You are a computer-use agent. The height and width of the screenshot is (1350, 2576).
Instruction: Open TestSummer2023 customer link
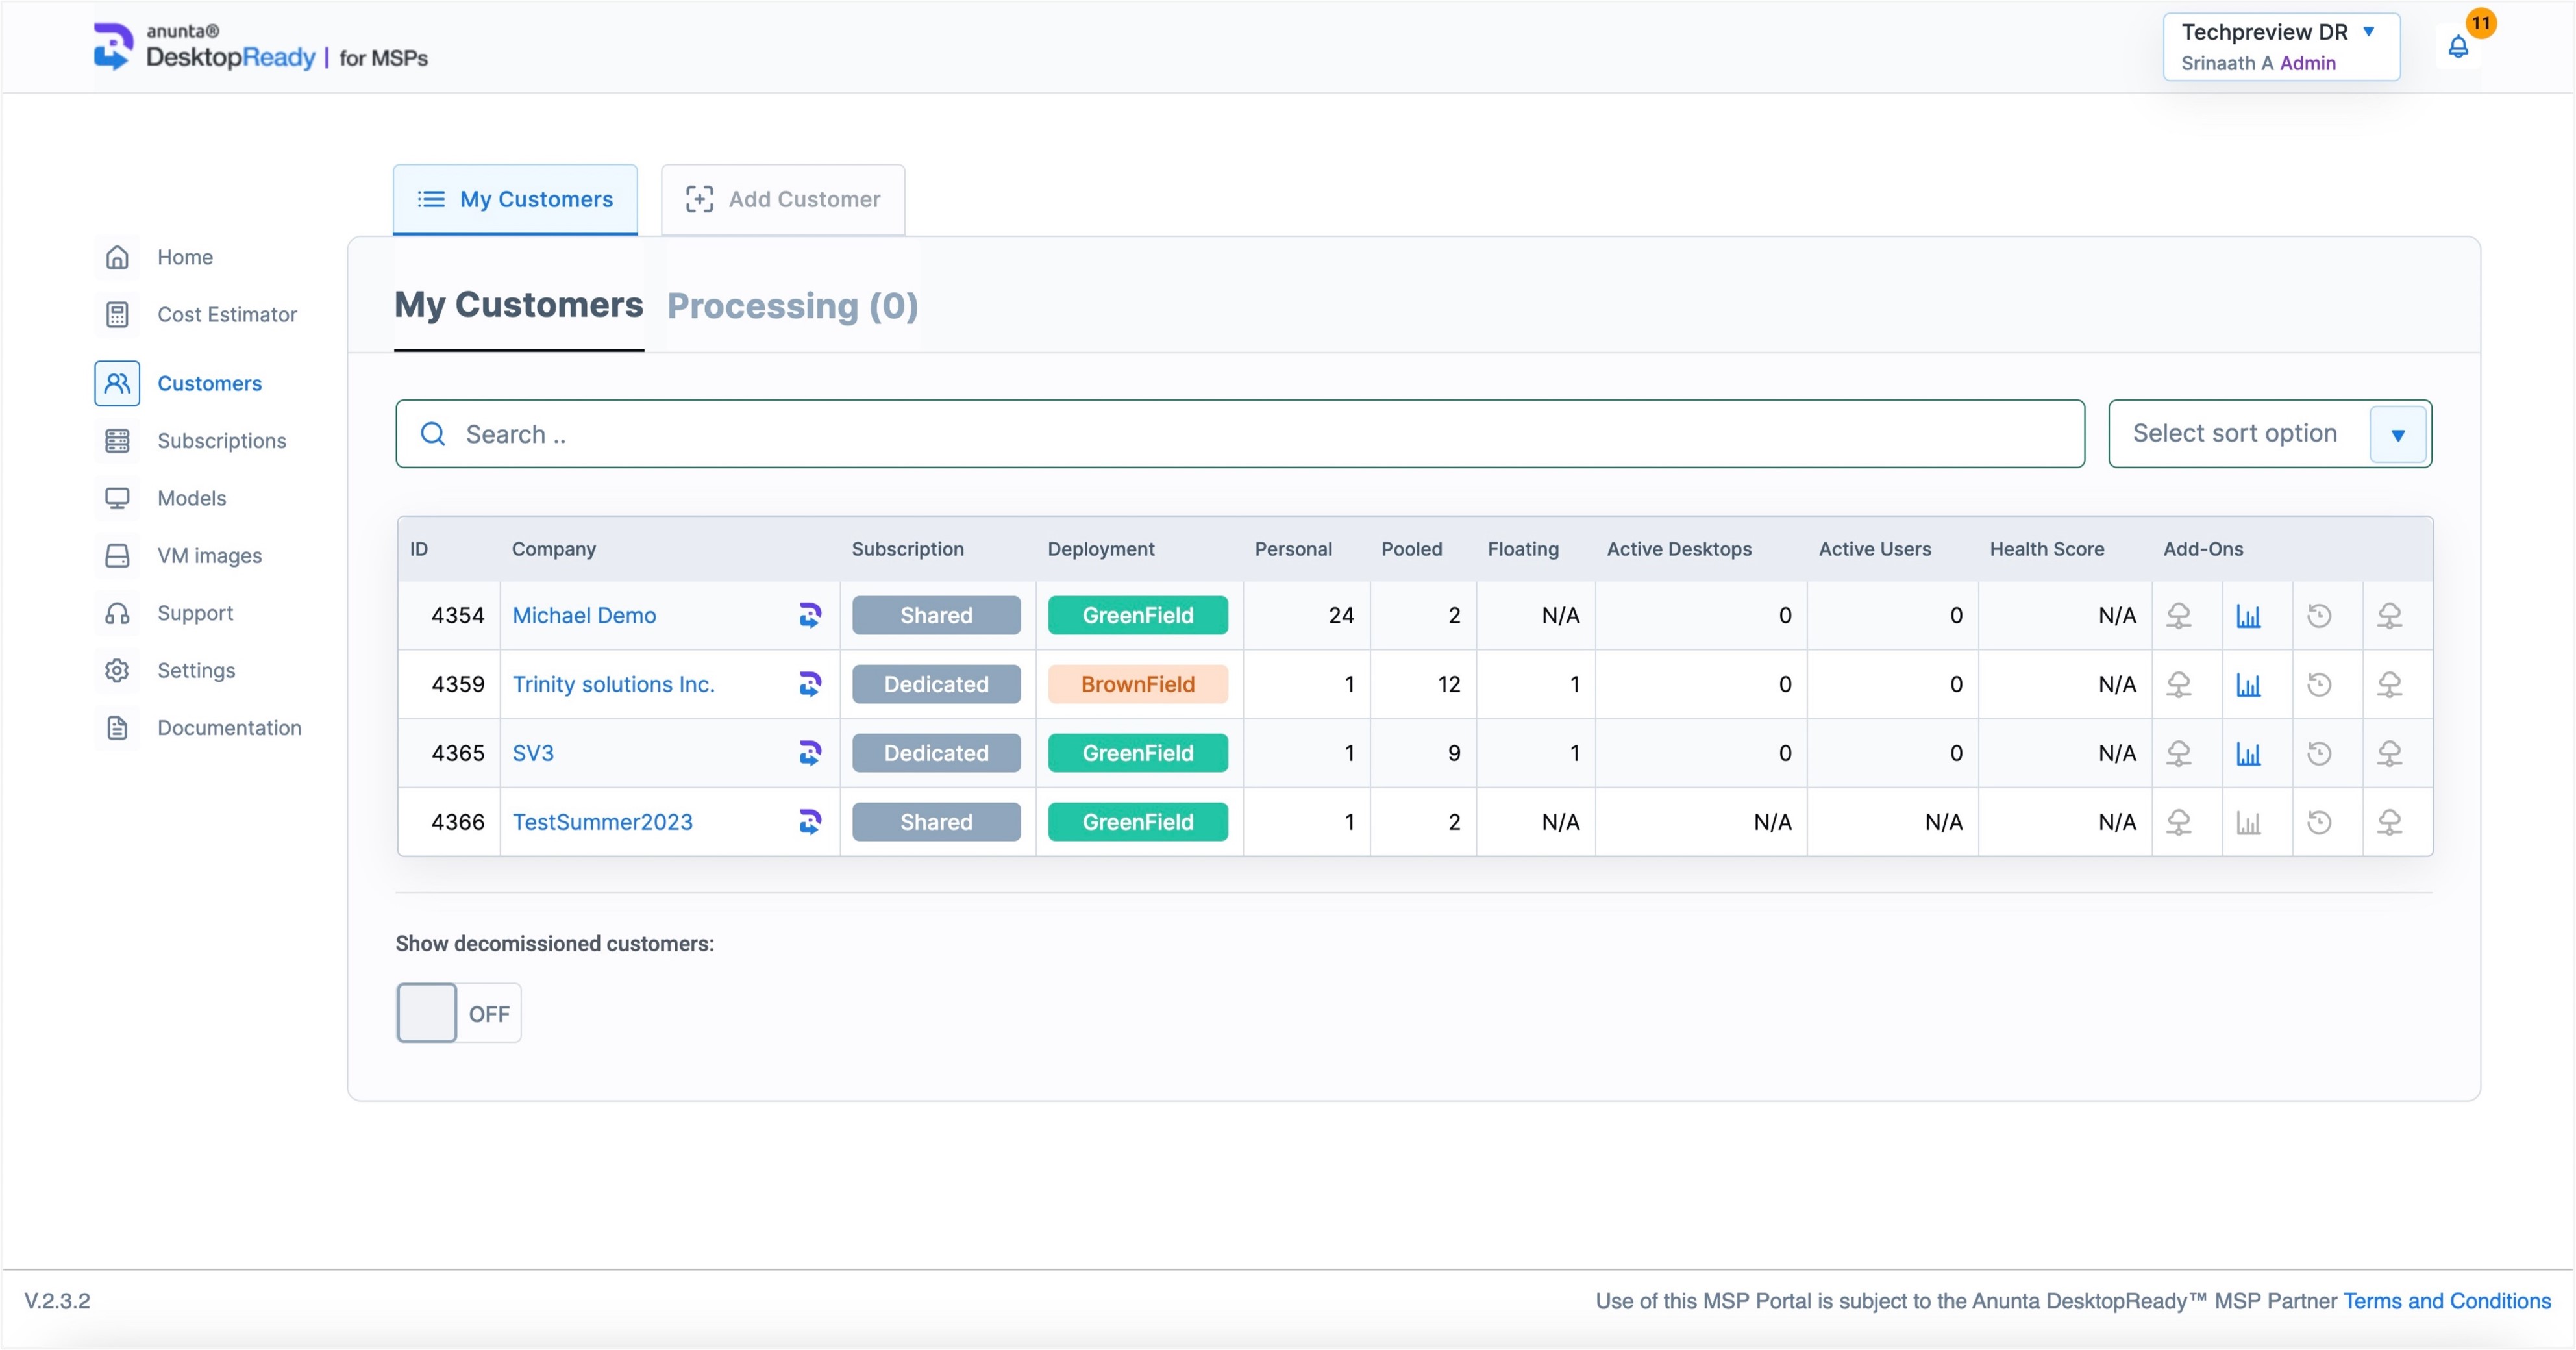602,822
